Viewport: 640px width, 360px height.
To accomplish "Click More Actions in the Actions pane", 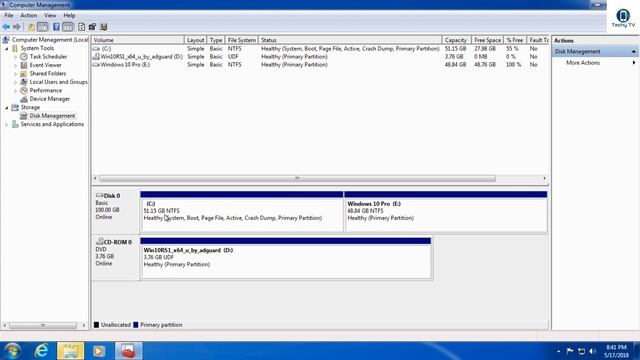I will (583, 63).
